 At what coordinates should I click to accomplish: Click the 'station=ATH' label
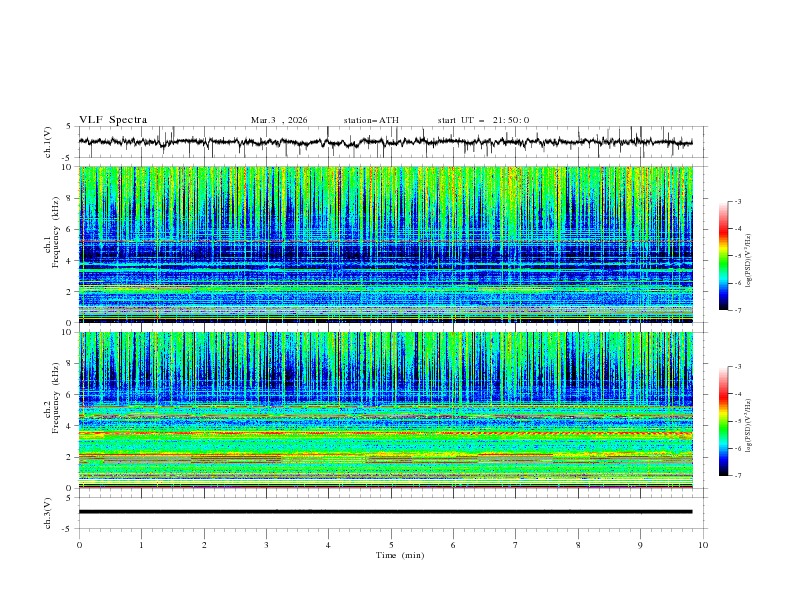tap(371, 120)
